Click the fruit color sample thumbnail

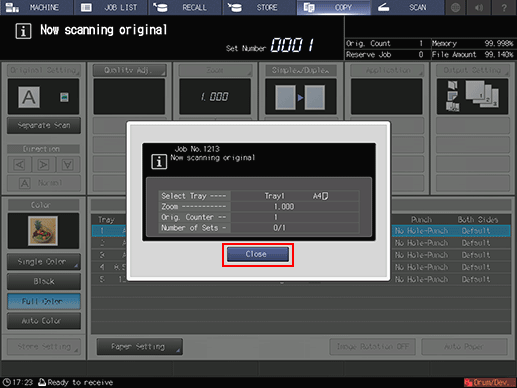pyautogui.click(x=43, y=231)
